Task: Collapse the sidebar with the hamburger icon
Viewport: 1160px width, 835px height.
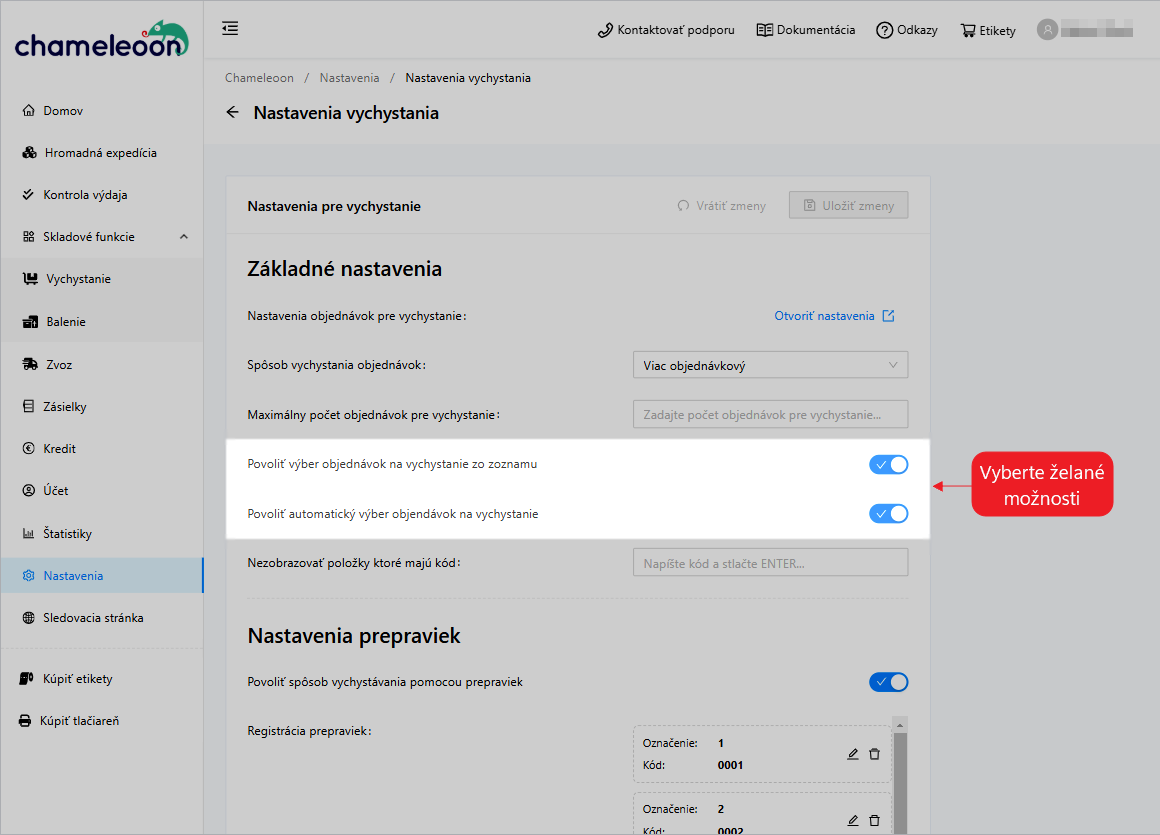Action: 230,29
